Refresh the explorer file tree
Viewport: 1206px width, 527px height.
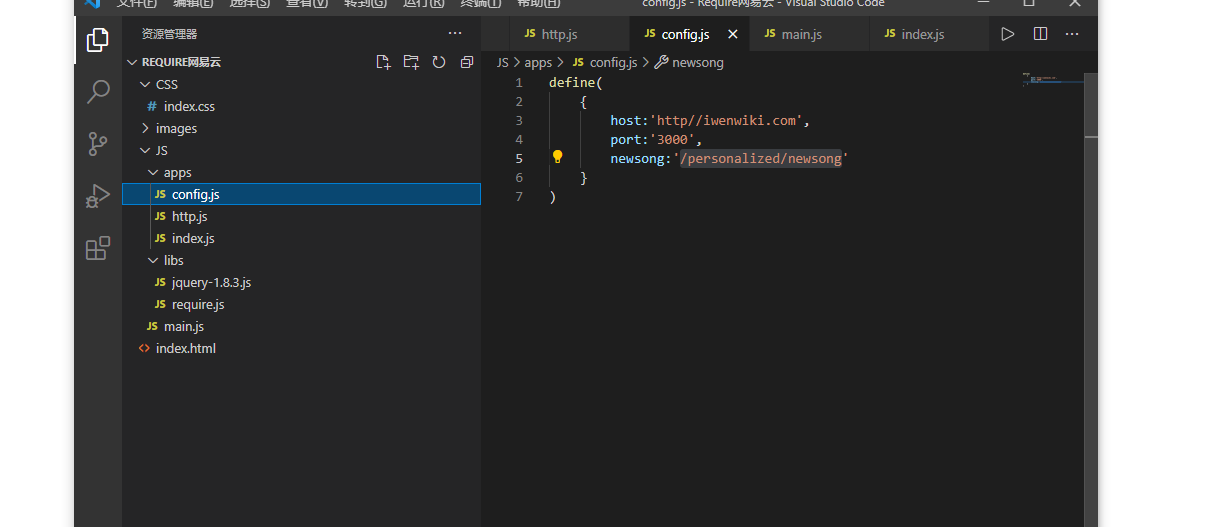(438, 62)
